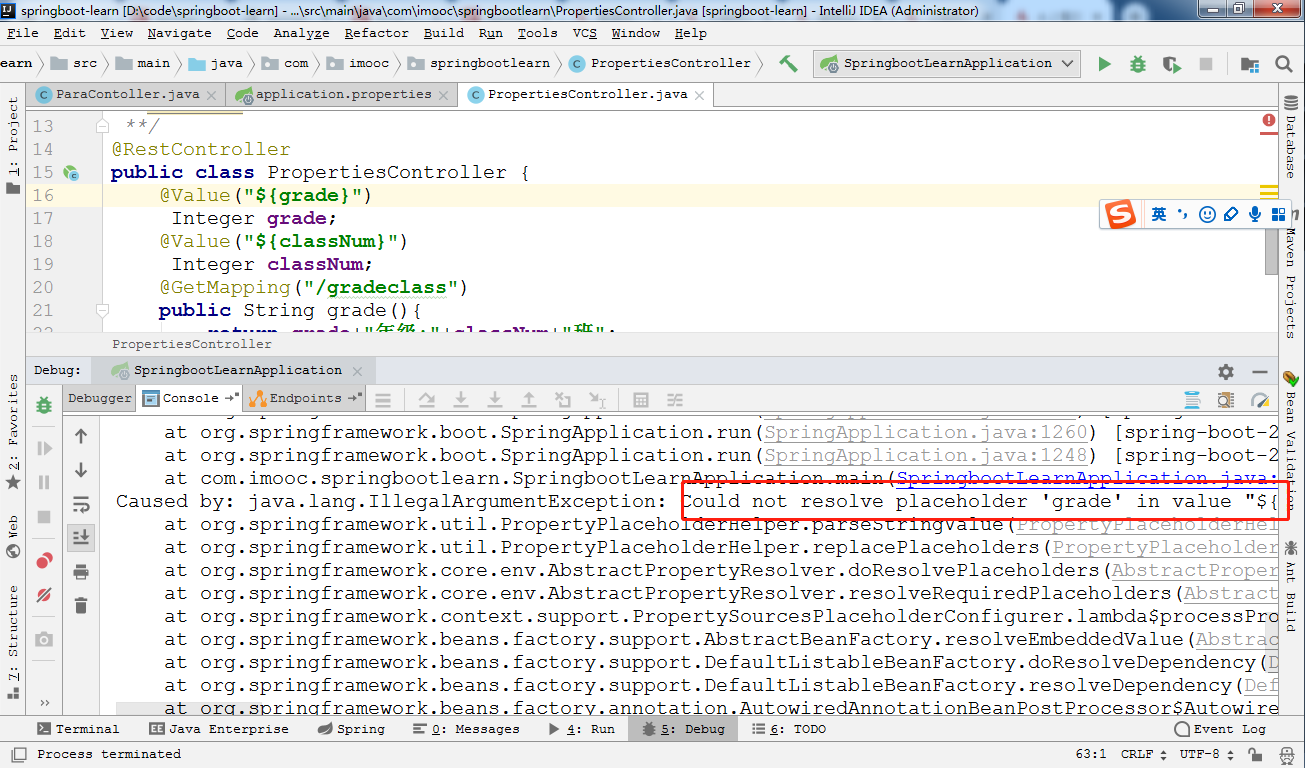The height and width of the screenshot is (768, 1305).
Task: Open the hidden left tool buttons chevron
Action: (44, 702)
